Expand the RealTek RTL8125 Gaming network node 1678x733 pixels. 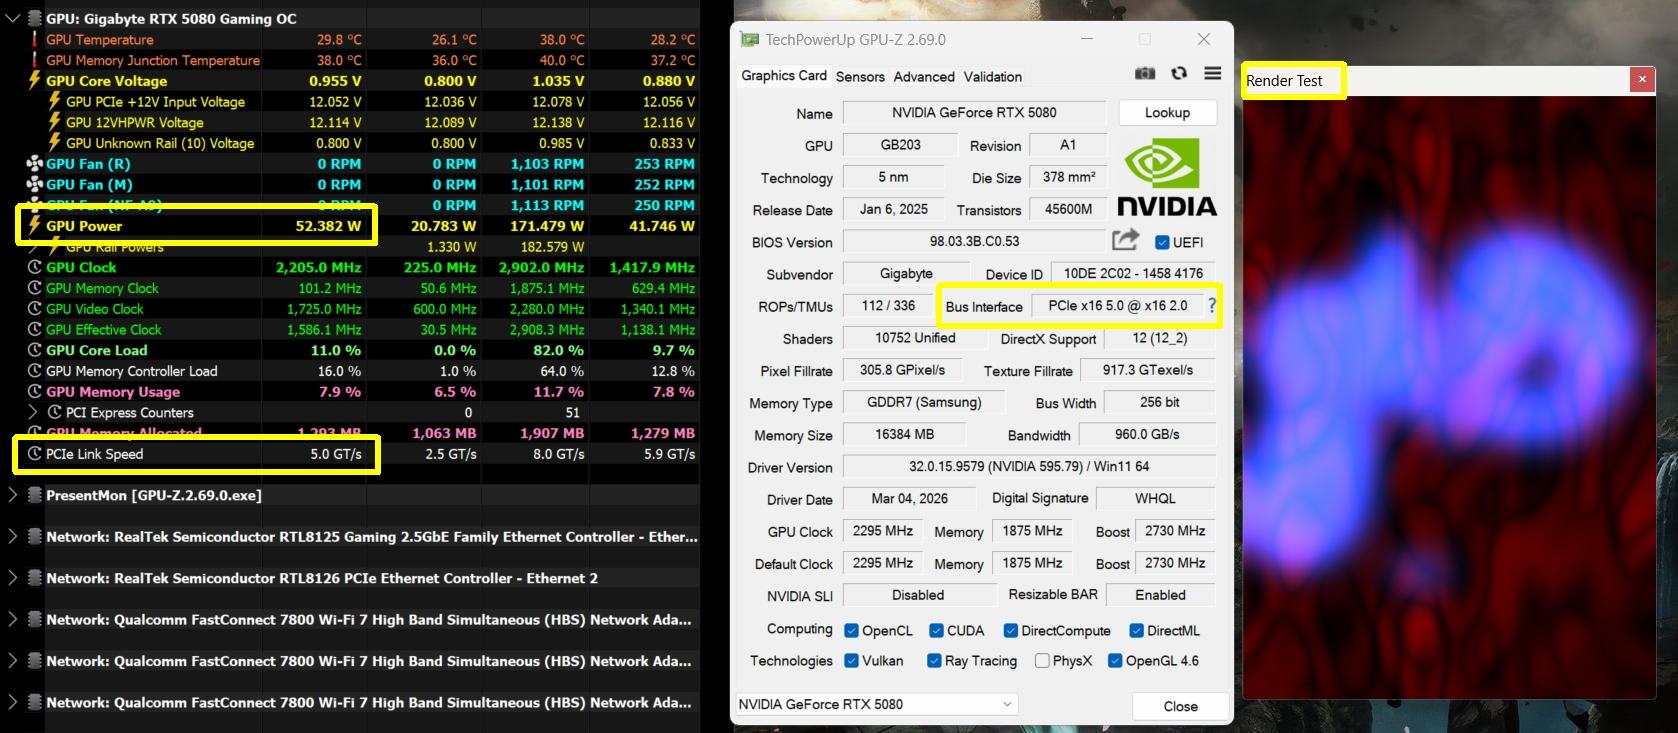(12, 536)
